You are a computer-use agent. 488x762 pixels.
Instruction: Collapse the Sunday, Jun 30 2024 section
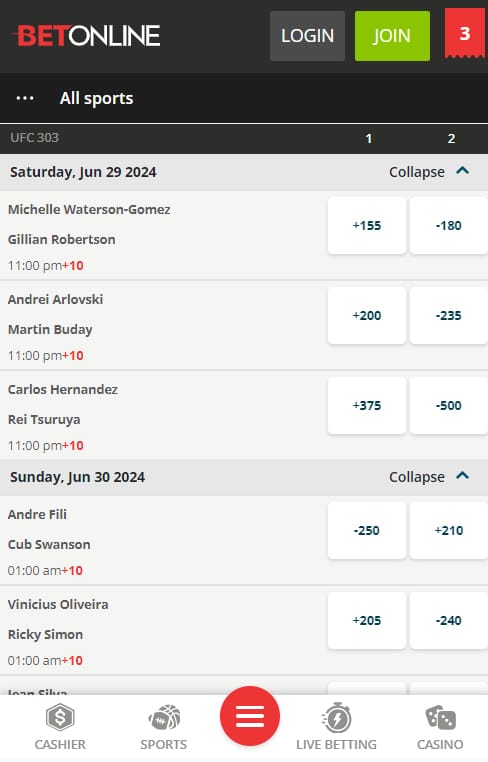click(x=429, y=477)
